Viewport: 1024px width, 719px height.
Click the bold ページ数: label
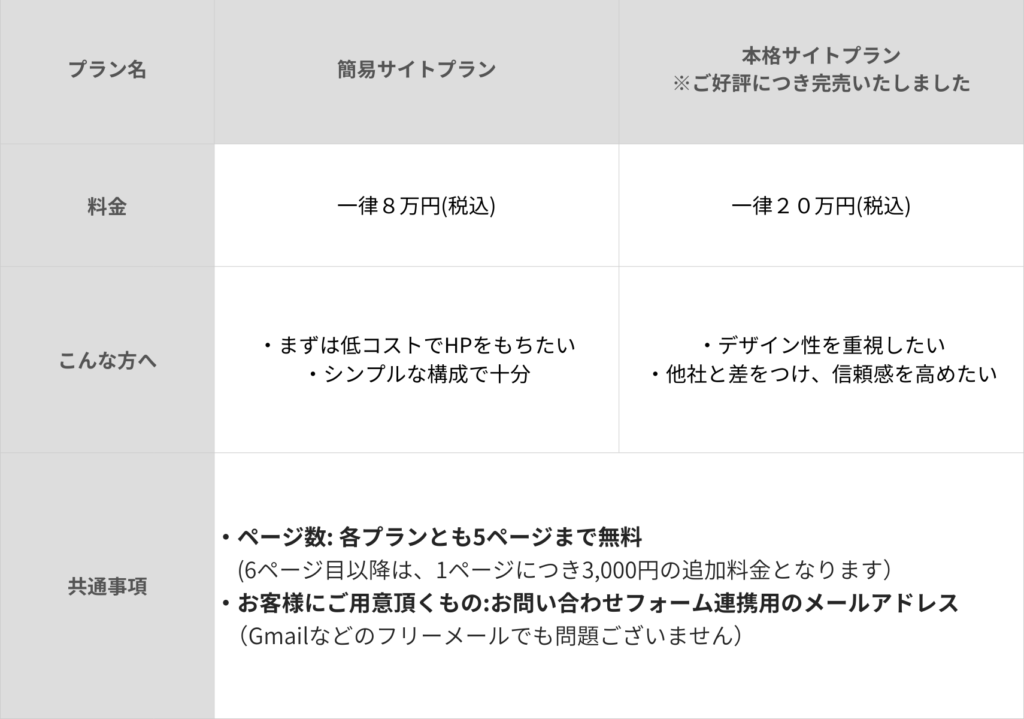pyautogui.click(x=285, y=537)
